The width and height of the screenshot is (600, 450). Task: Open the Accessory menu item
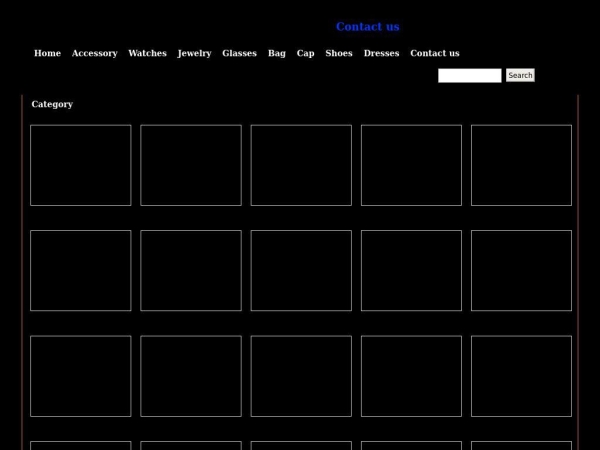click(x=95, y=53)
